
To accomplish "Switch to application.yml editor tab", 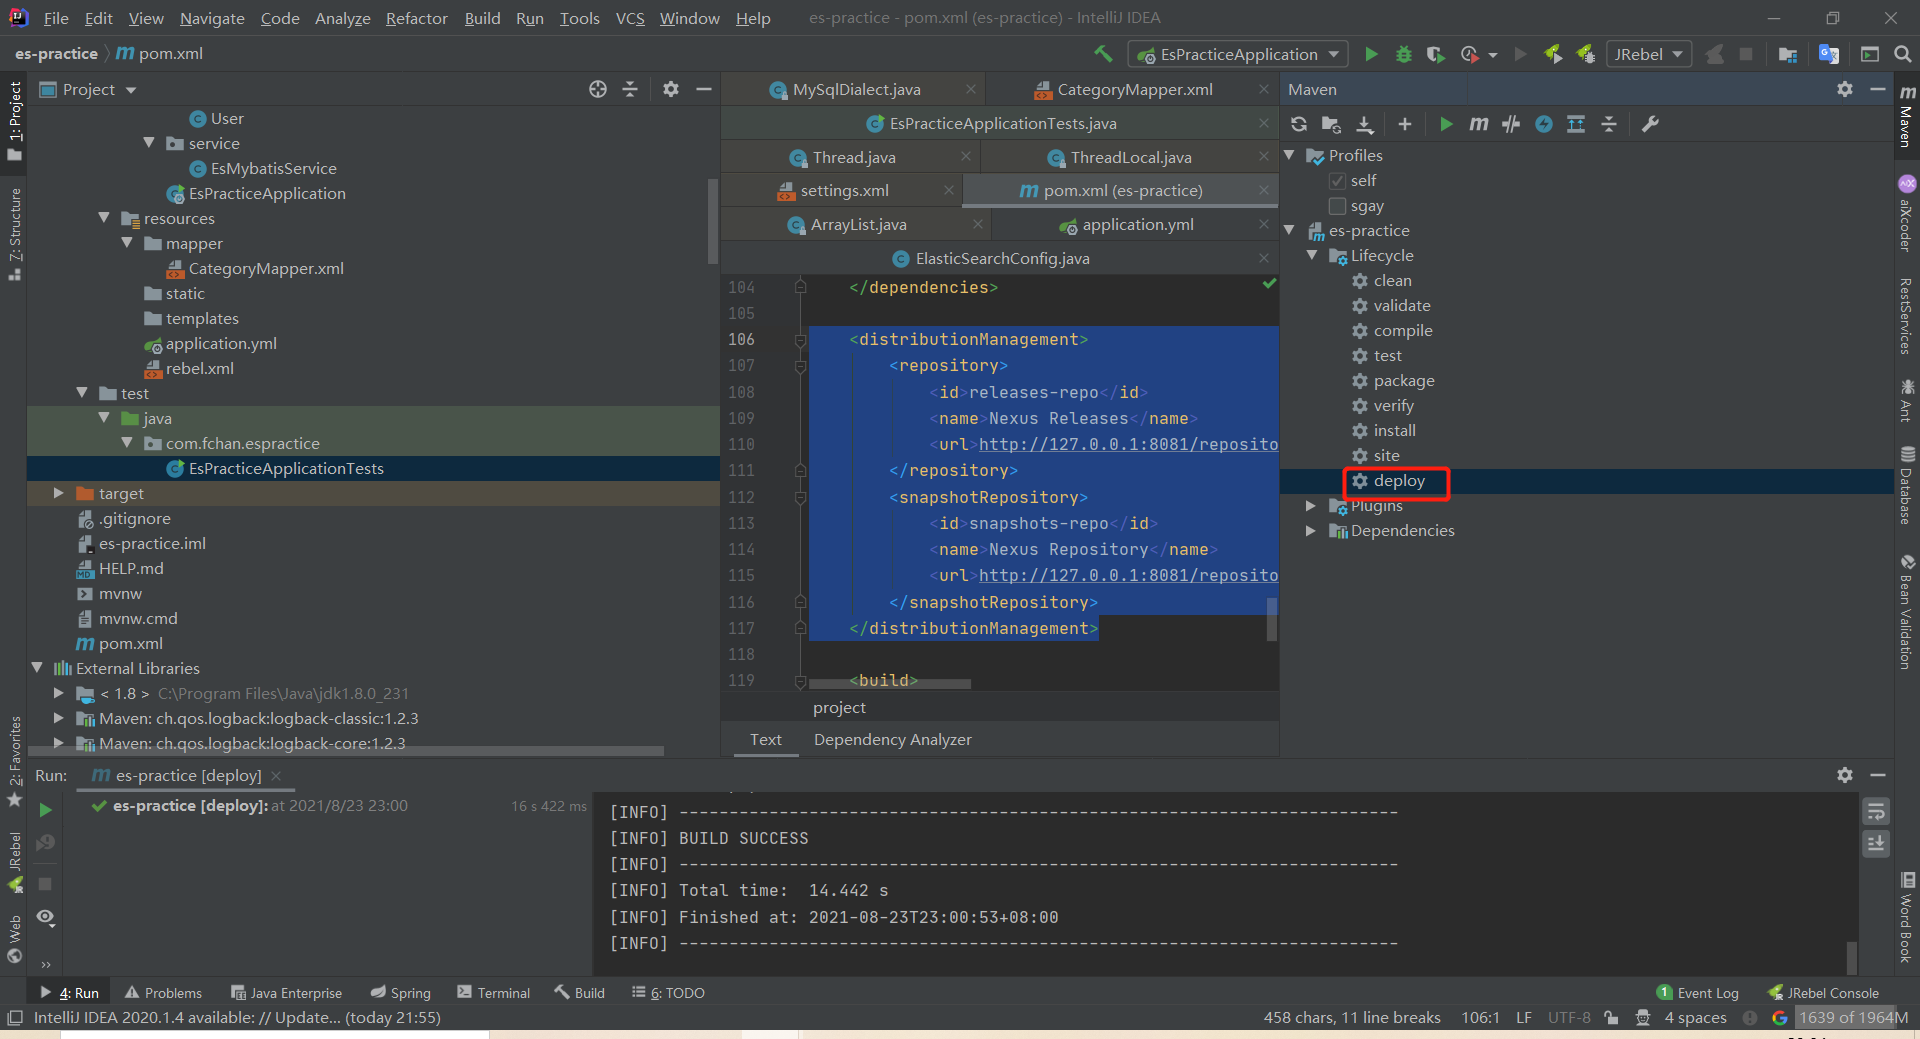I will pos(1137,224).
